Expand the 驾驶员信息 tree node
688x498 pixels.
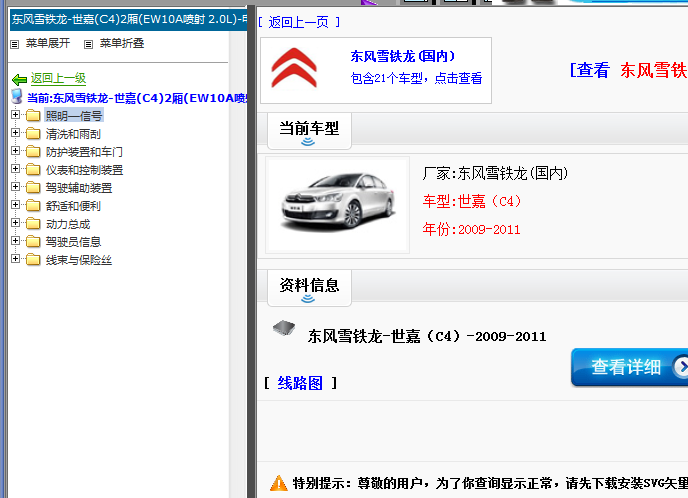click(15, 241)
